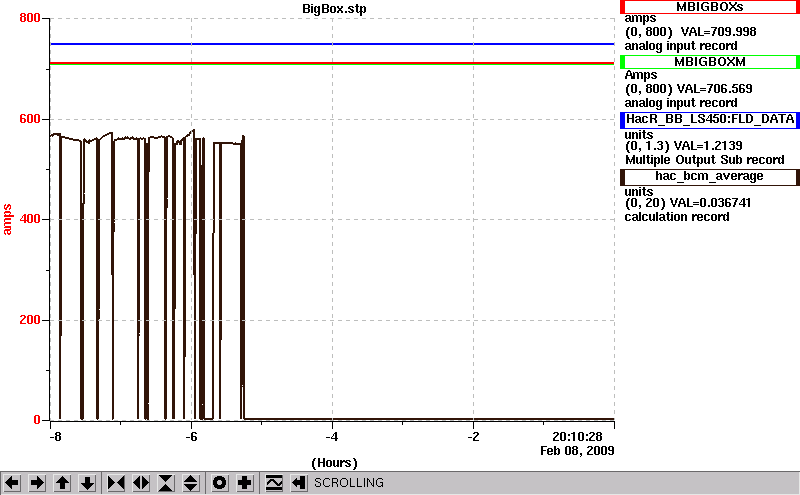Click the 'Multiple Output Sub record' text
Image resolution: width=800 pixels, height=495 pixels.
[705, 160]
